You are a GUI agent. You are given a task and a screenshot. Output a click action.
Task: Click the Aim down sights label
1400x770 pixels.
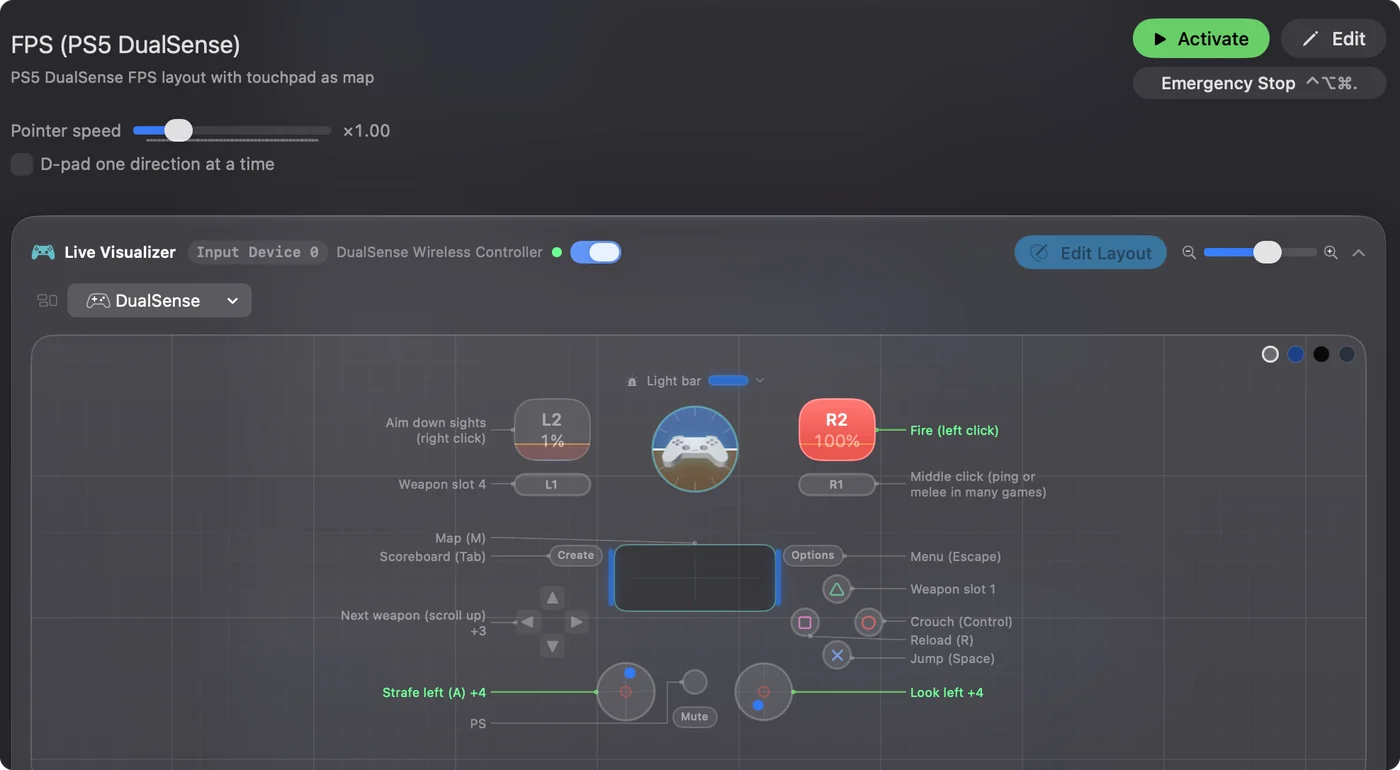pos(436,430)
